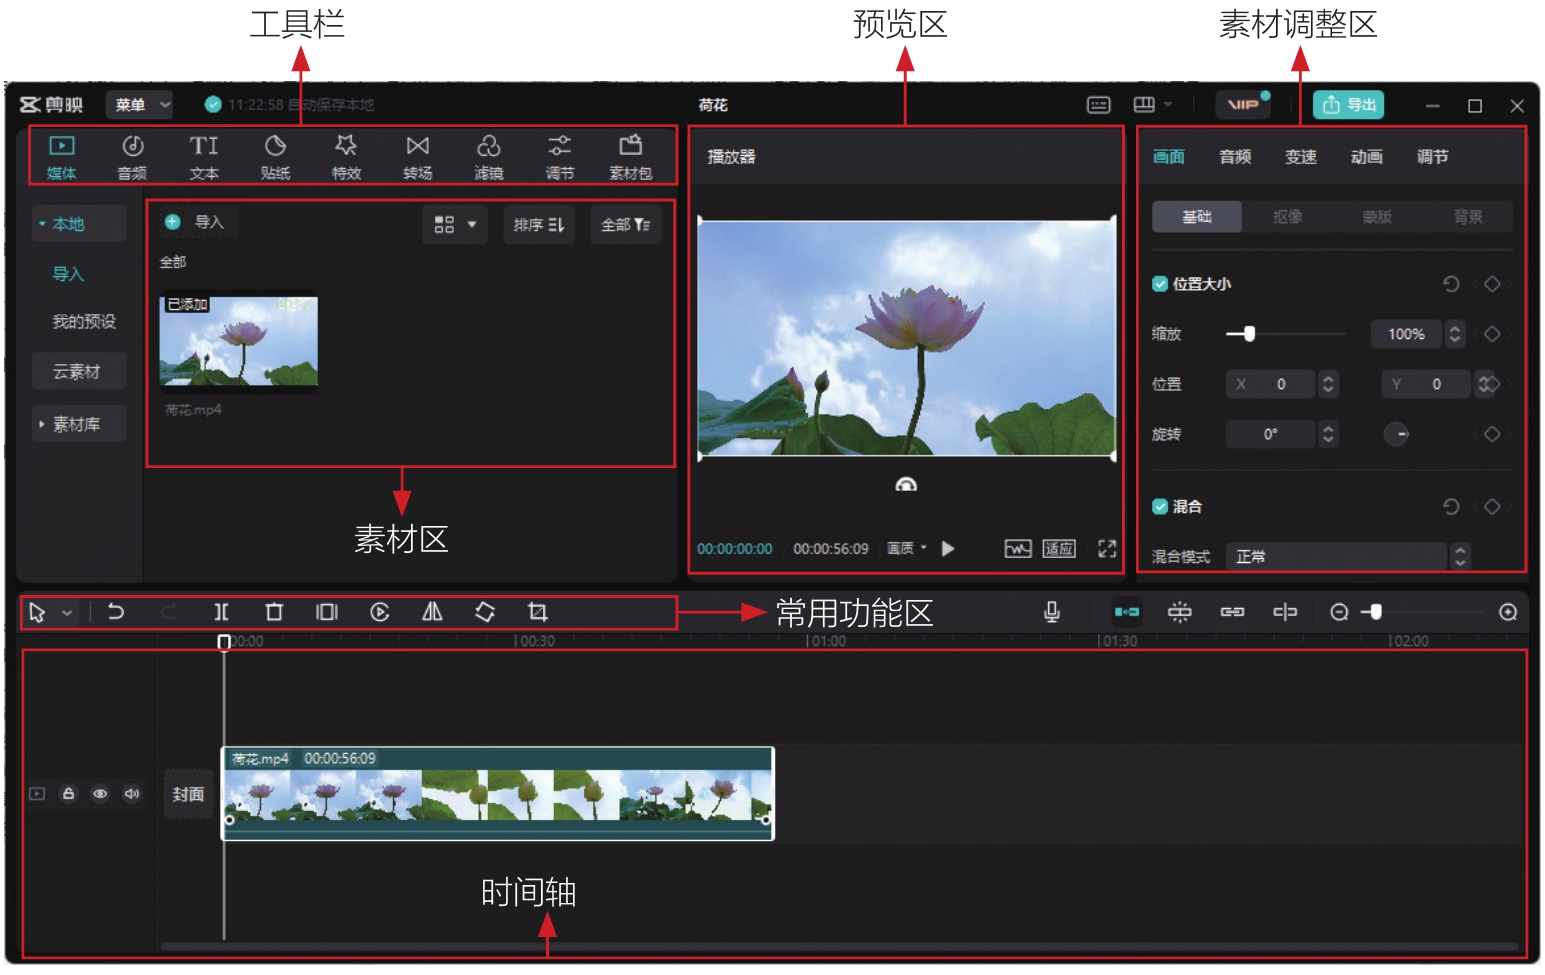Image resolution: width=1545 pixels, height=975 pixels.
Task: Open the 贴纸 sticker tool
Action: (275, 157)
